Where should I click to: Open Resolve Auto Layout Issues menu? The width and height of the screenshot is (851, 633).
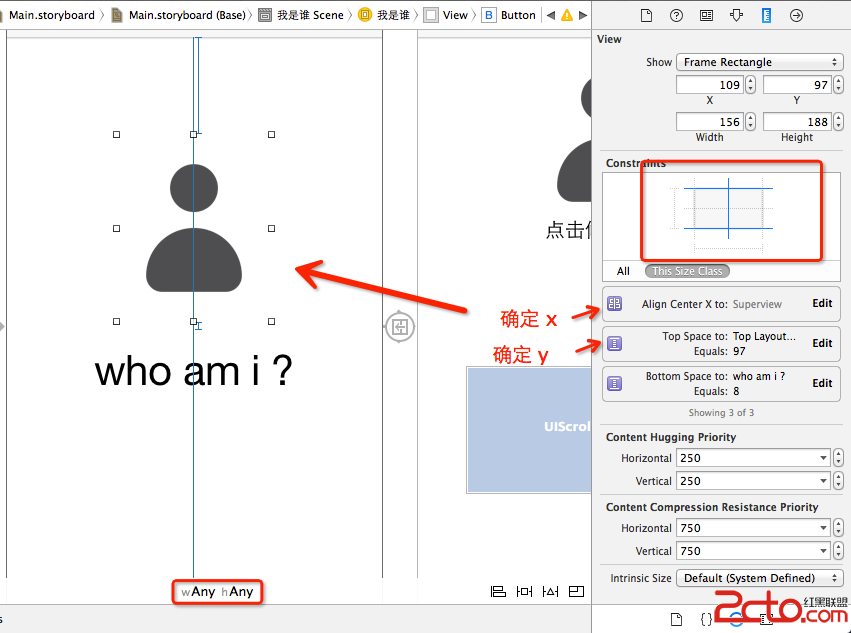coord(550,592)
